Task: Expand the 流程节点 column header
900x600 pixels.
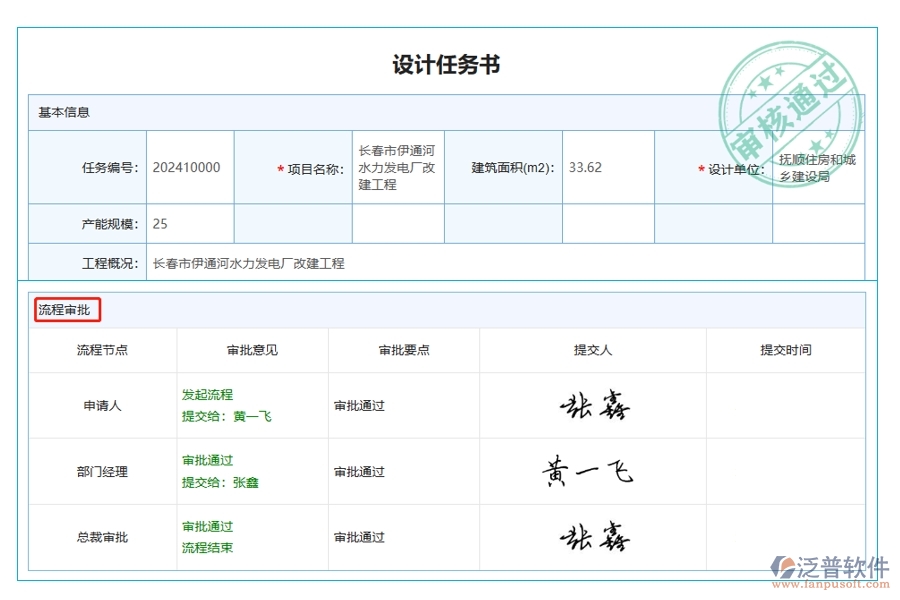Action: (104, 350)
